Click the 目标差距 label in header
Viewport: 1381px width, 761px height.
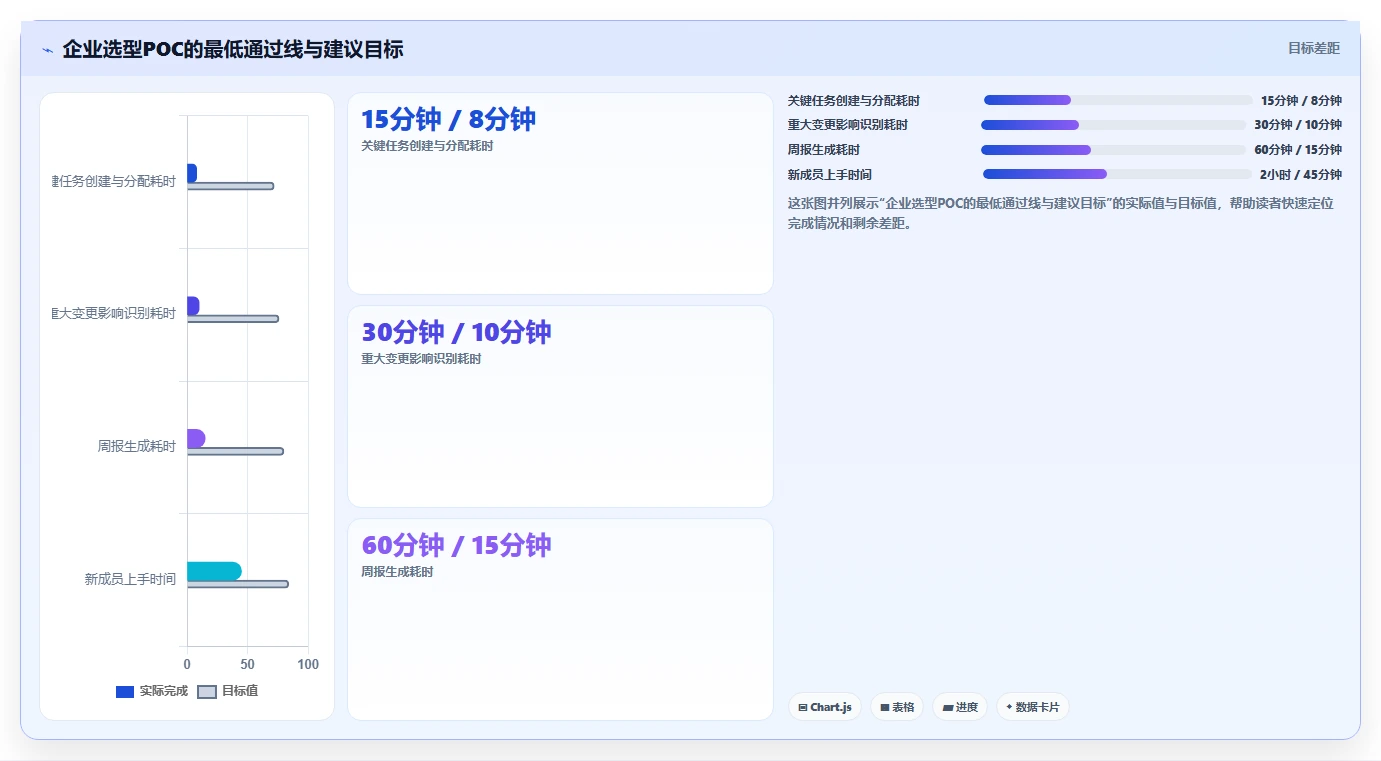point(1313,48)
